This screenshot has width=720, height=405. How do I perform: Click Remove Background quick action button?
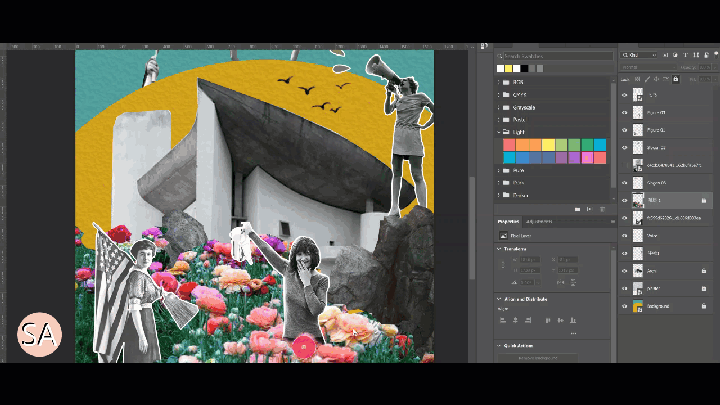pos(538,358)
